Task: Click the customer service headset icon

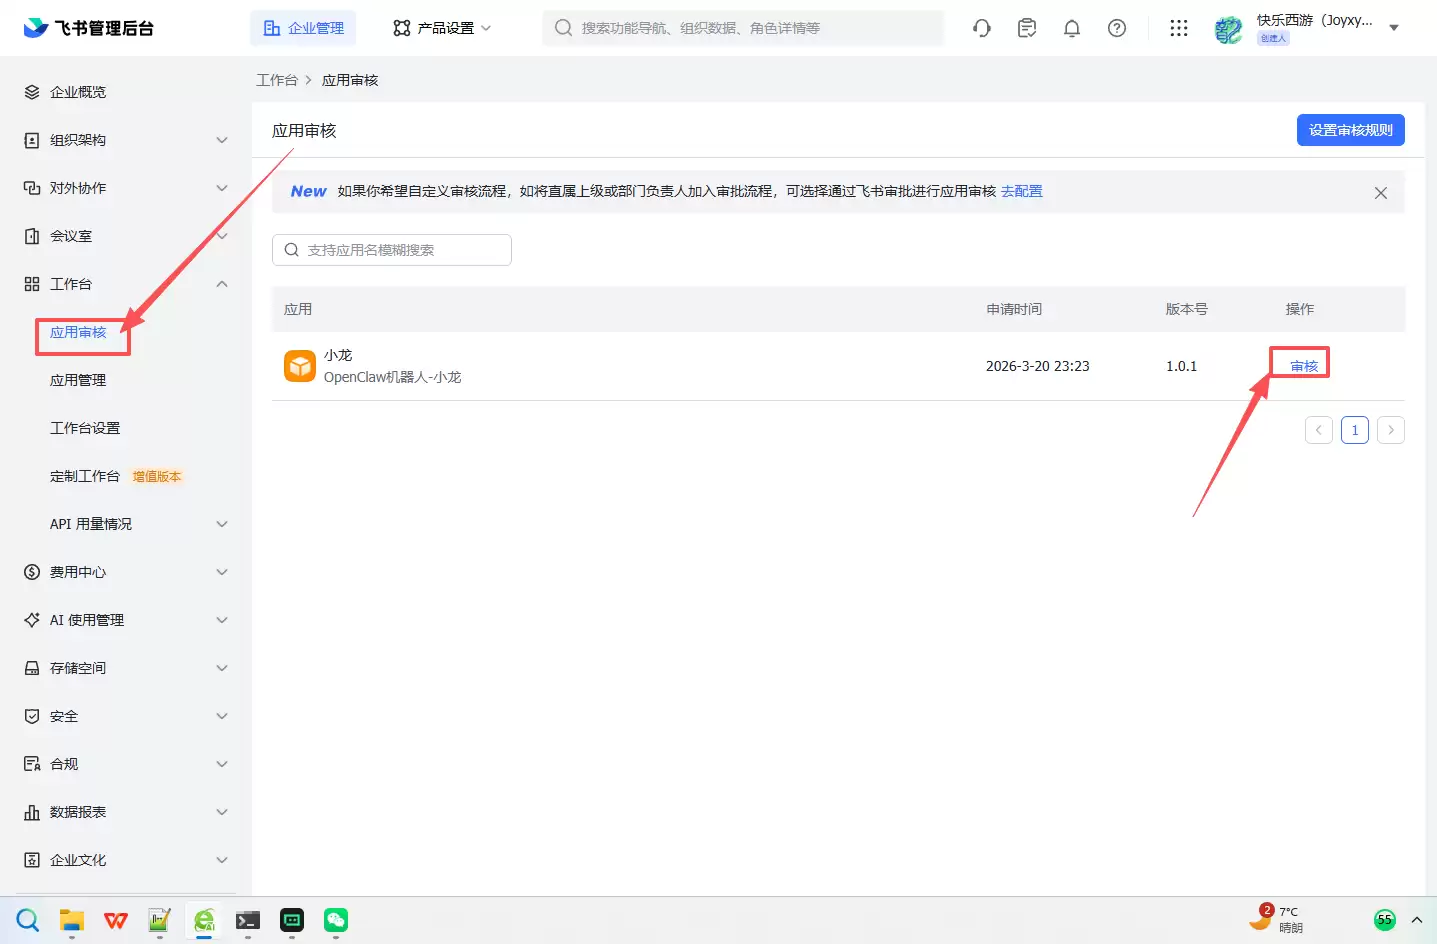Action: pyautogui.click(x=982, y=28)
